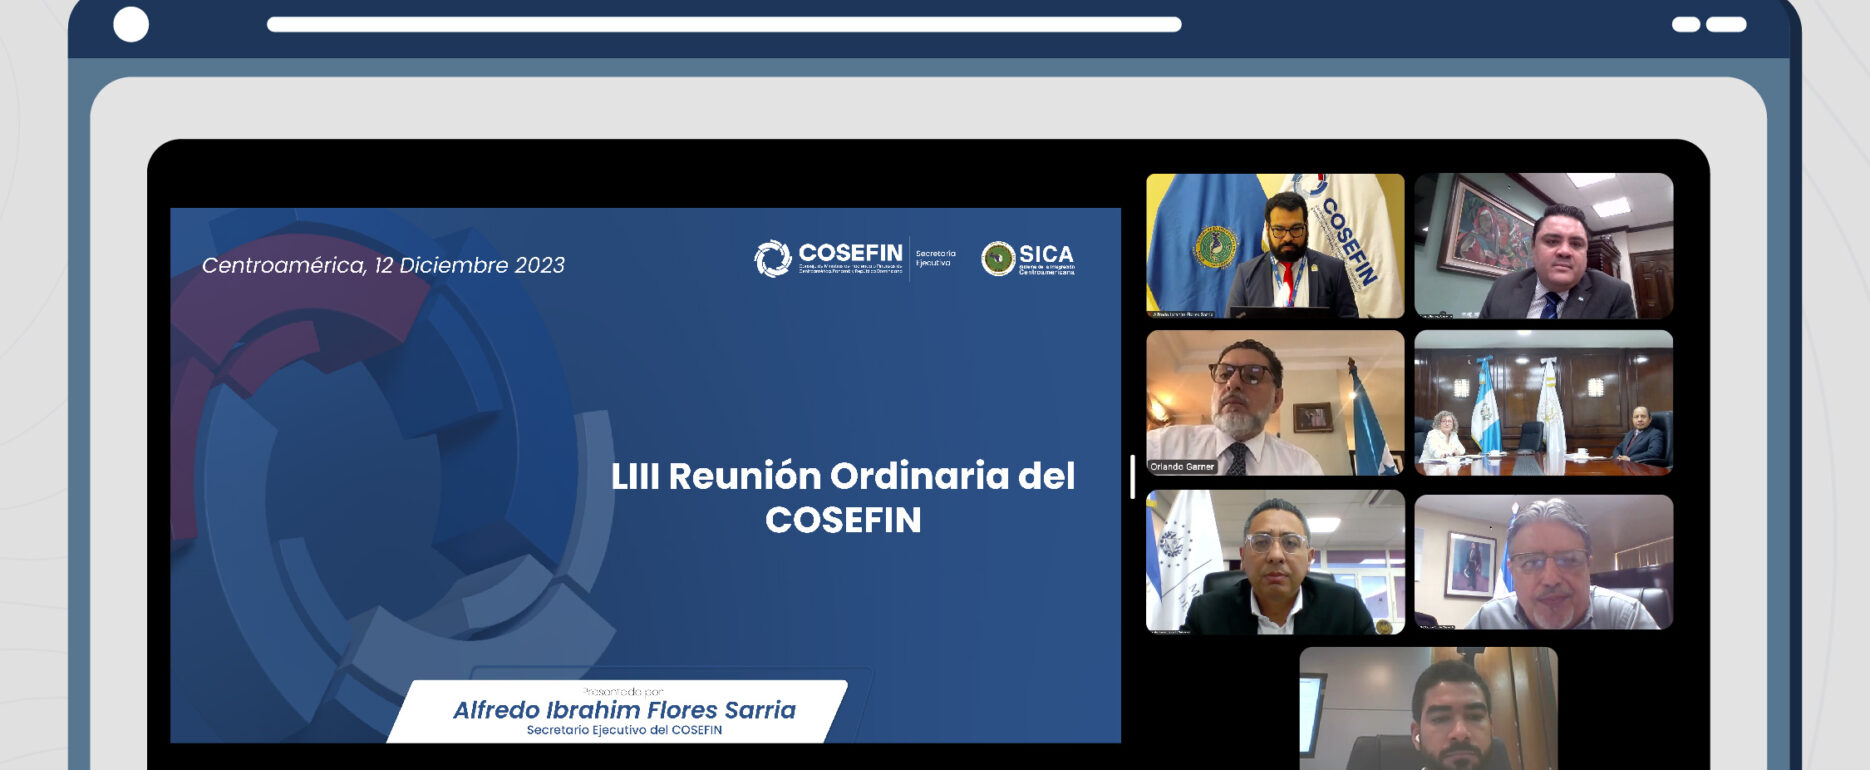Select the conference room tile with two flags

[1543, 402]
